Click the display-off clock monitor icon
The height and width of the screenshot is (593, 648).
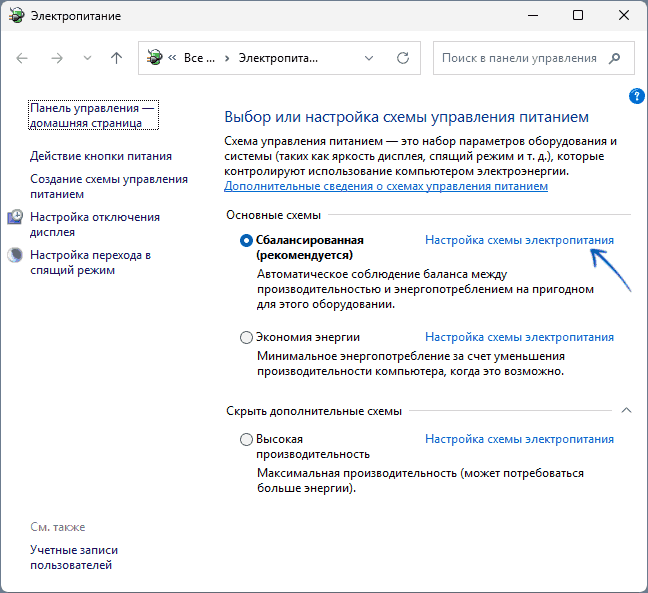click(15, 217)
